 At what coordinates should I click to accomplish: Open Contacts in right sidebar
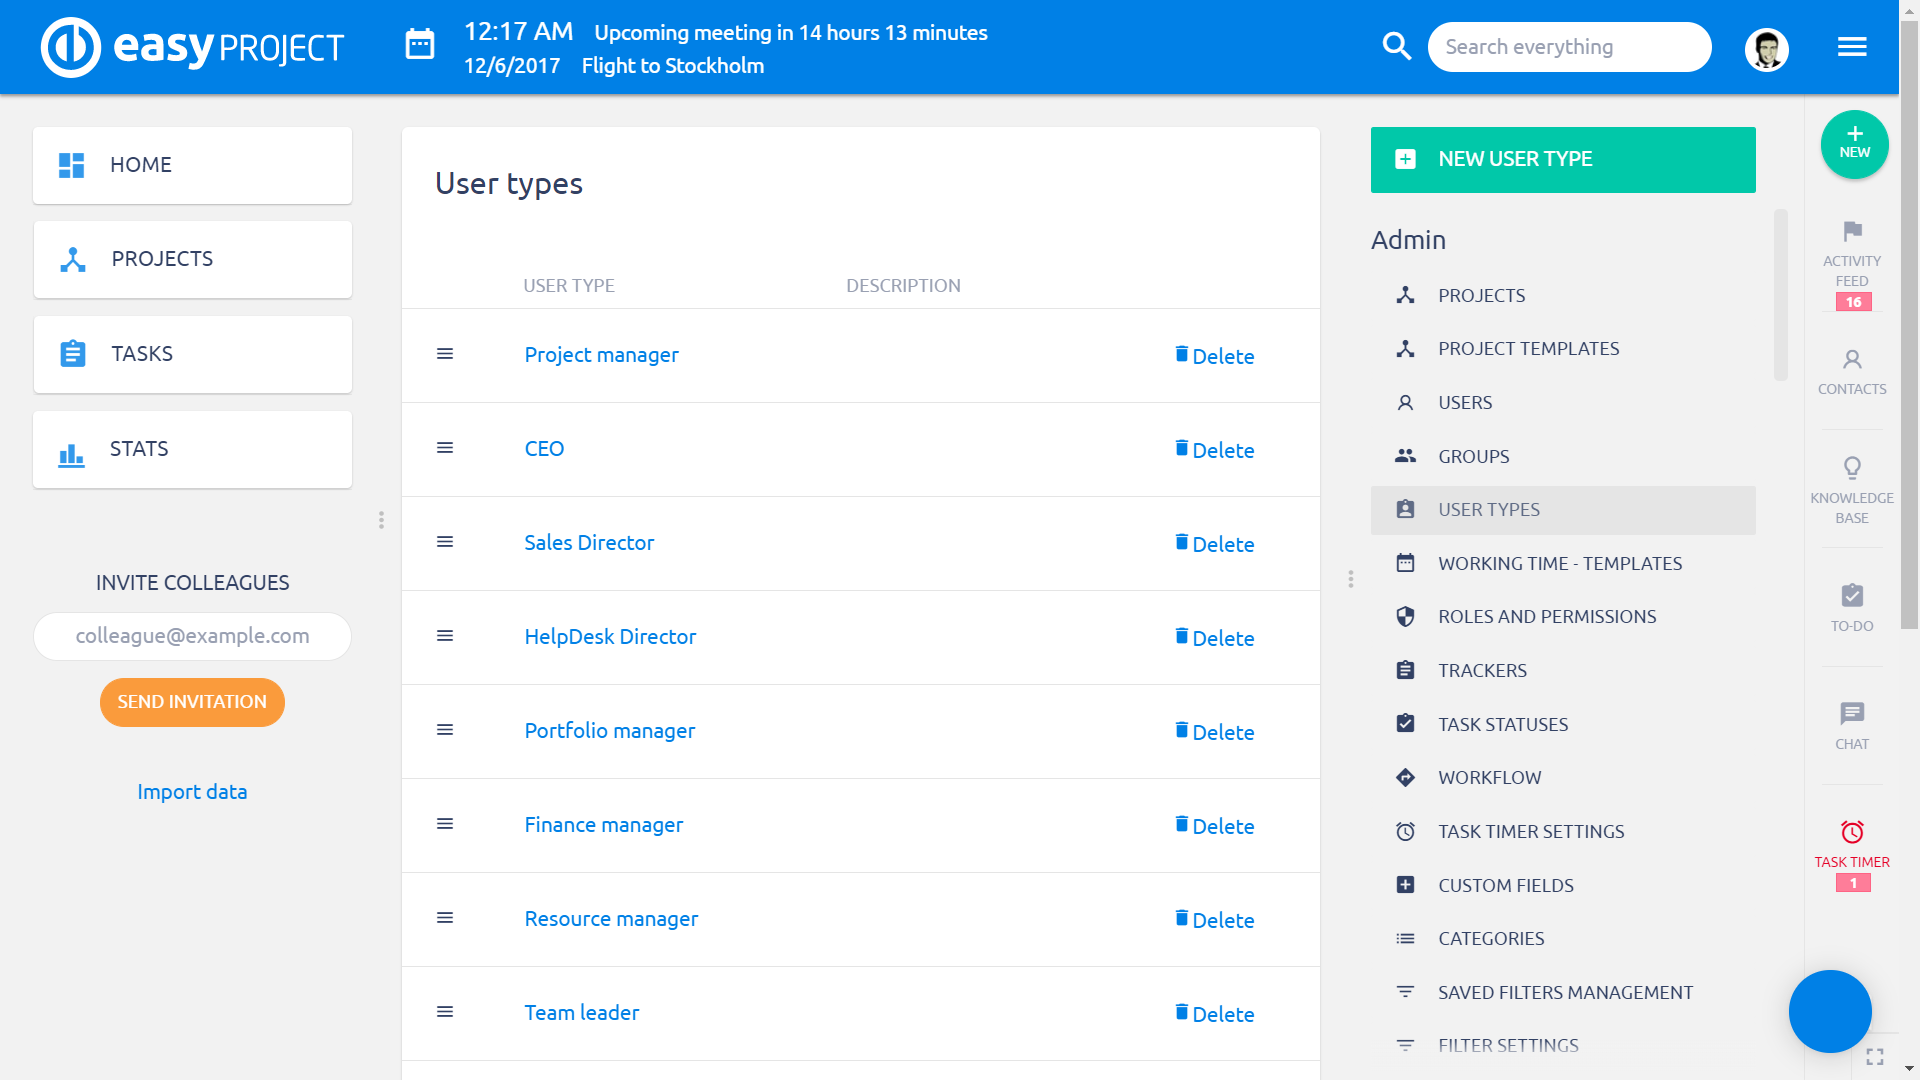[x=1852, y=372]
